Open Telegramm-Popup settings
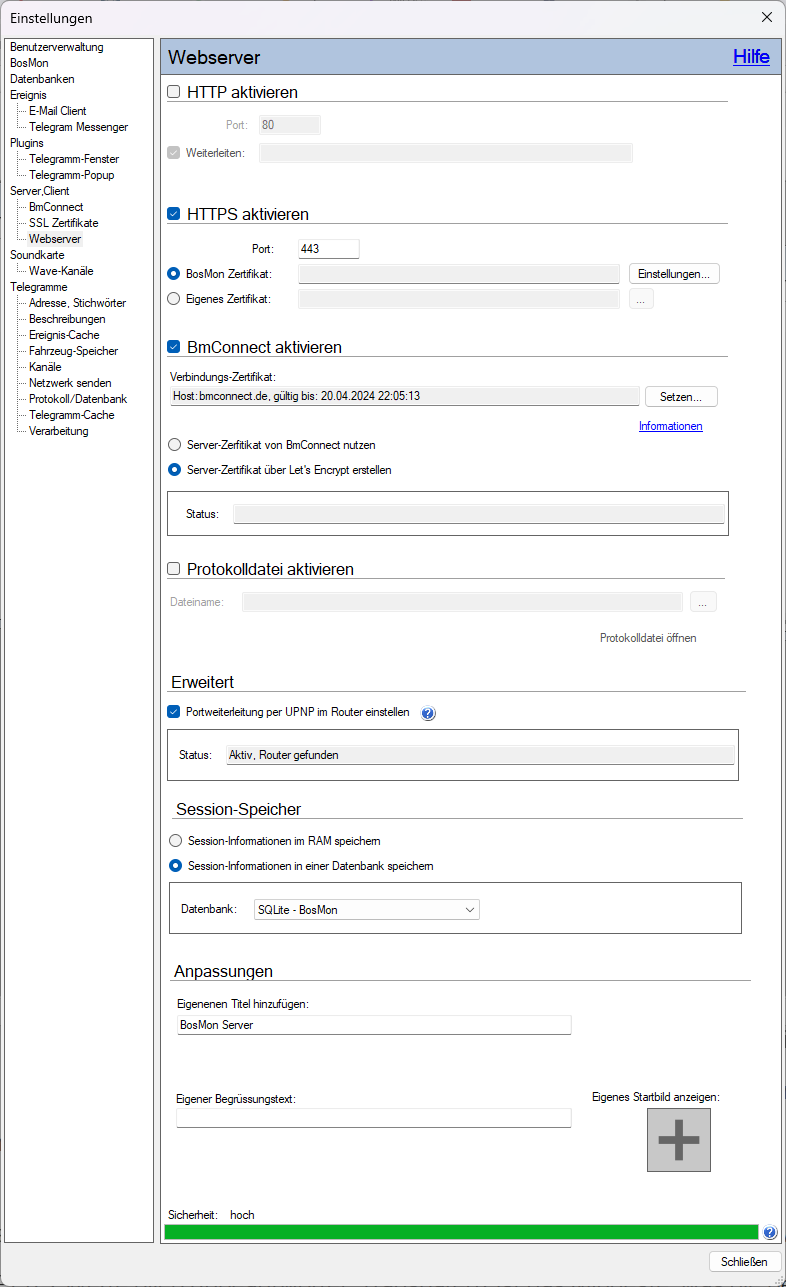This screenshot has width=786, height=1287. click(x=72, y=175)
